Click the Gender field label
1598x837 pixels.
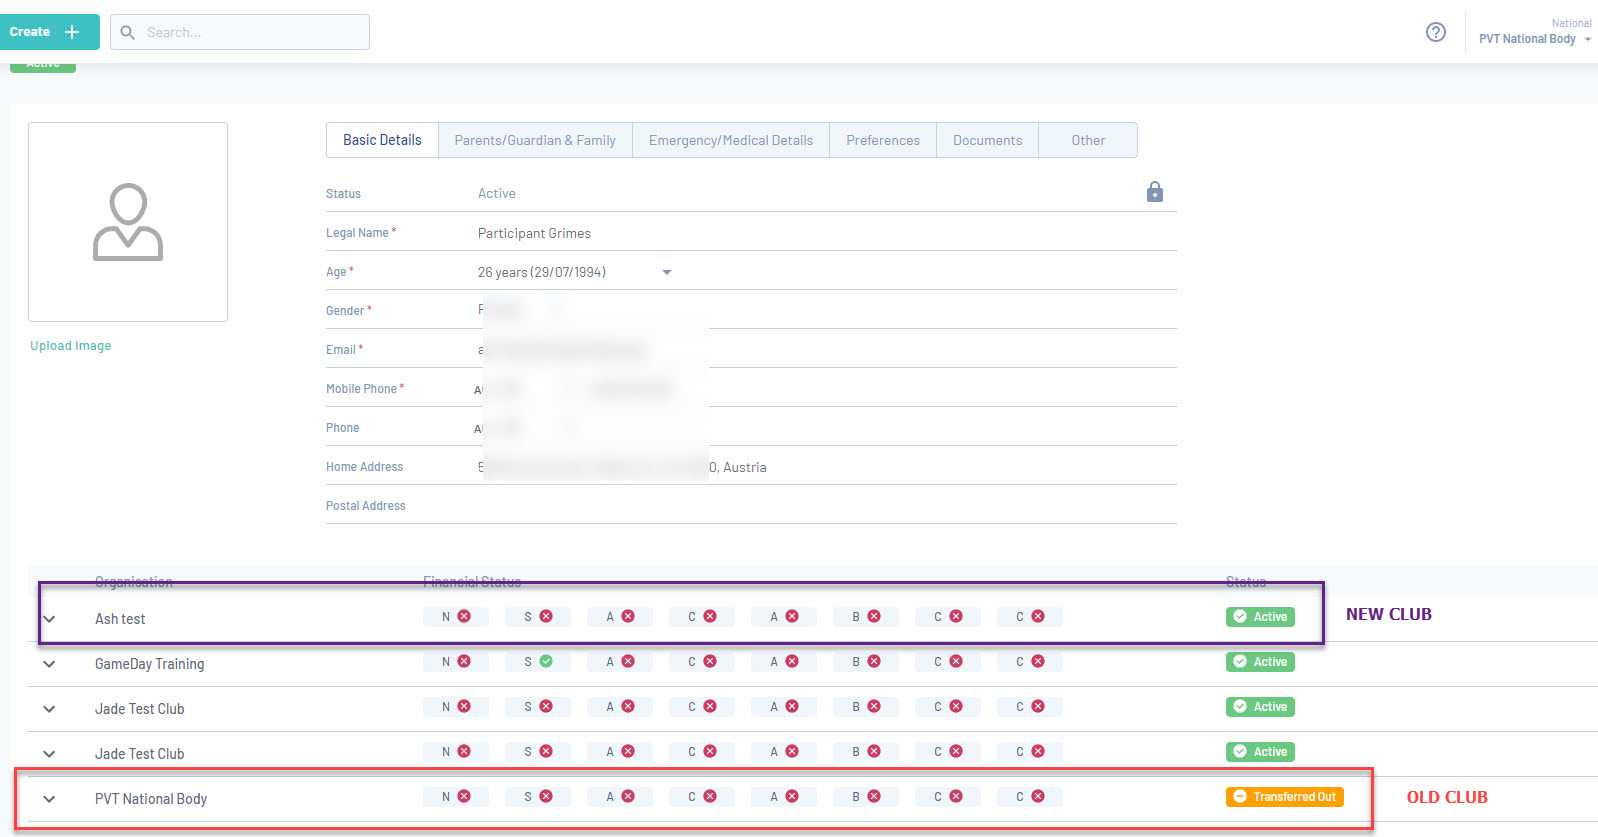(x=349, y=311)
